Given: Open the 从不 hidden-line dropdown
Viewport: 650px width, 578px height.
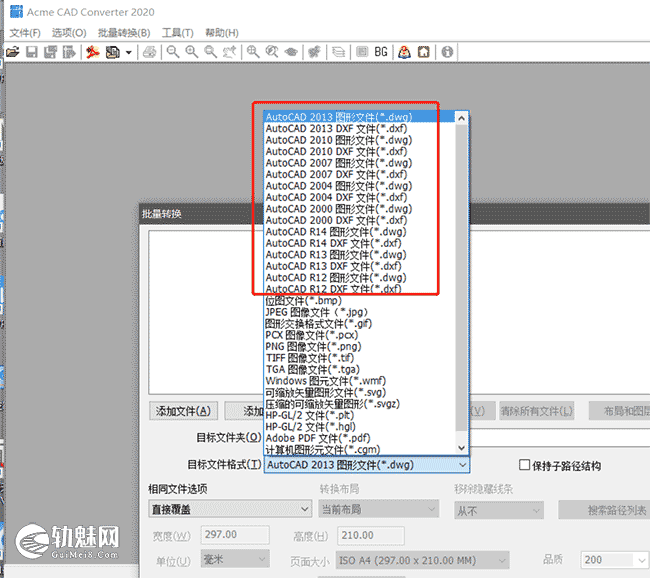Looking at the screenshot, I should click(x=499, y=510).
